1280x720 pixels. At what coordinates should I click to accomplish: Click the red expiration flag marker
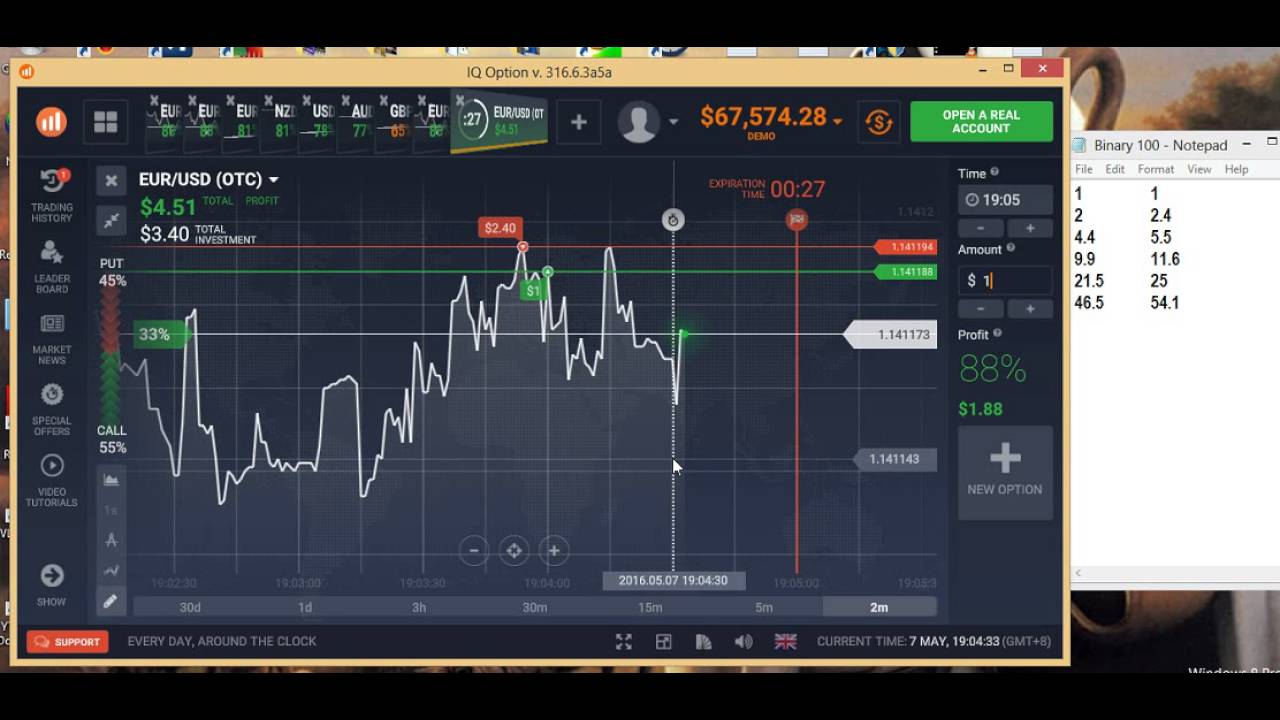click(797, 219)
